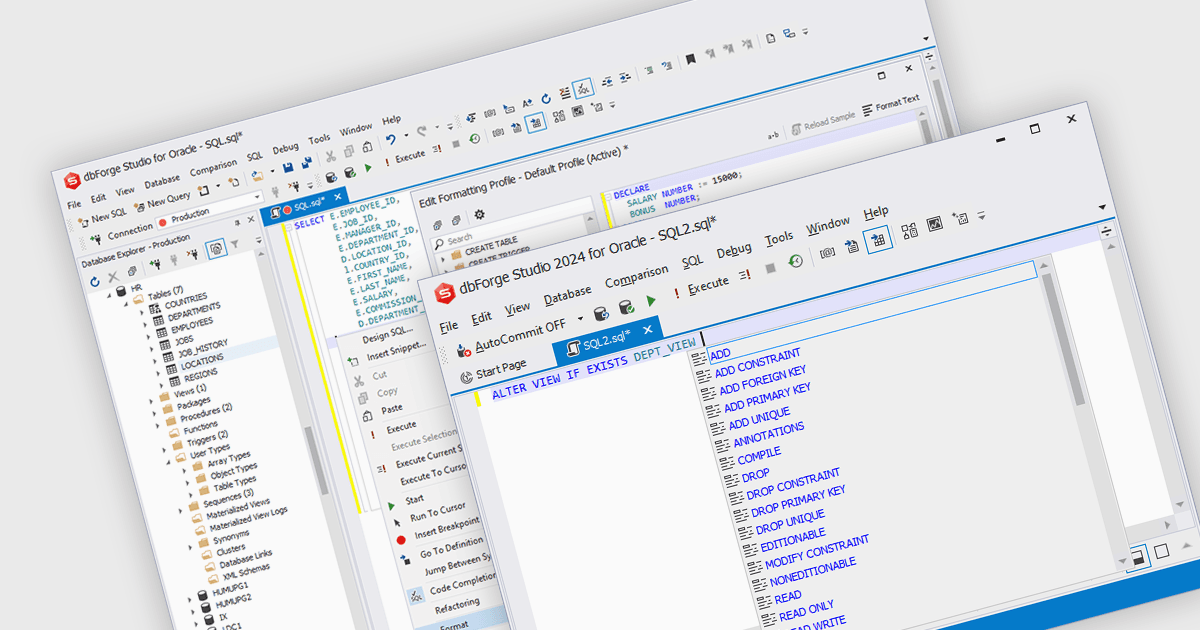Expand the Views (1) folder
1200x630 pixels.
(153, 400)
